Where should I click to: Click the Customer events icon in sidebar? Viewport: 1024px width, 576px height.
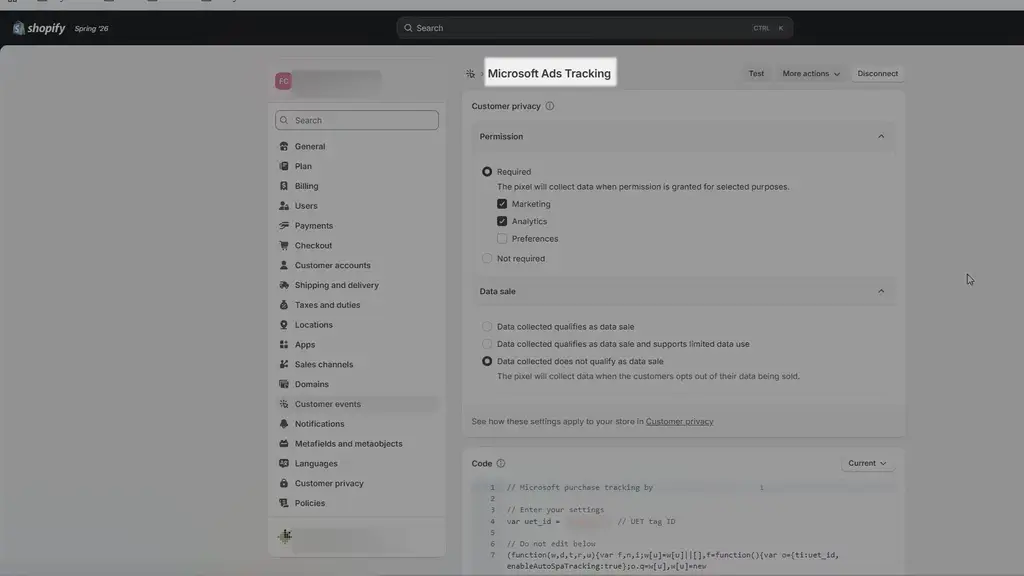[x=283, y=404]
